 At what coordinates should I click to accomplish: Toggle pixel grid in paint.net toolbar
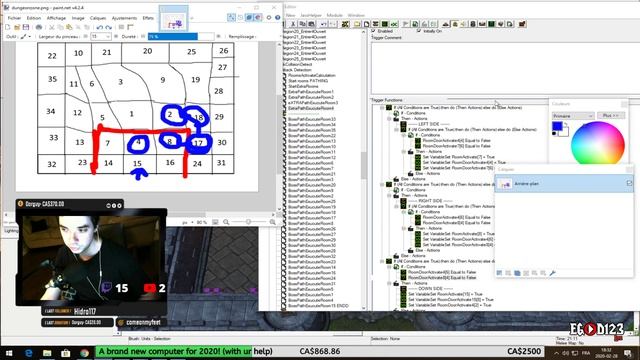tap(121, 27)
